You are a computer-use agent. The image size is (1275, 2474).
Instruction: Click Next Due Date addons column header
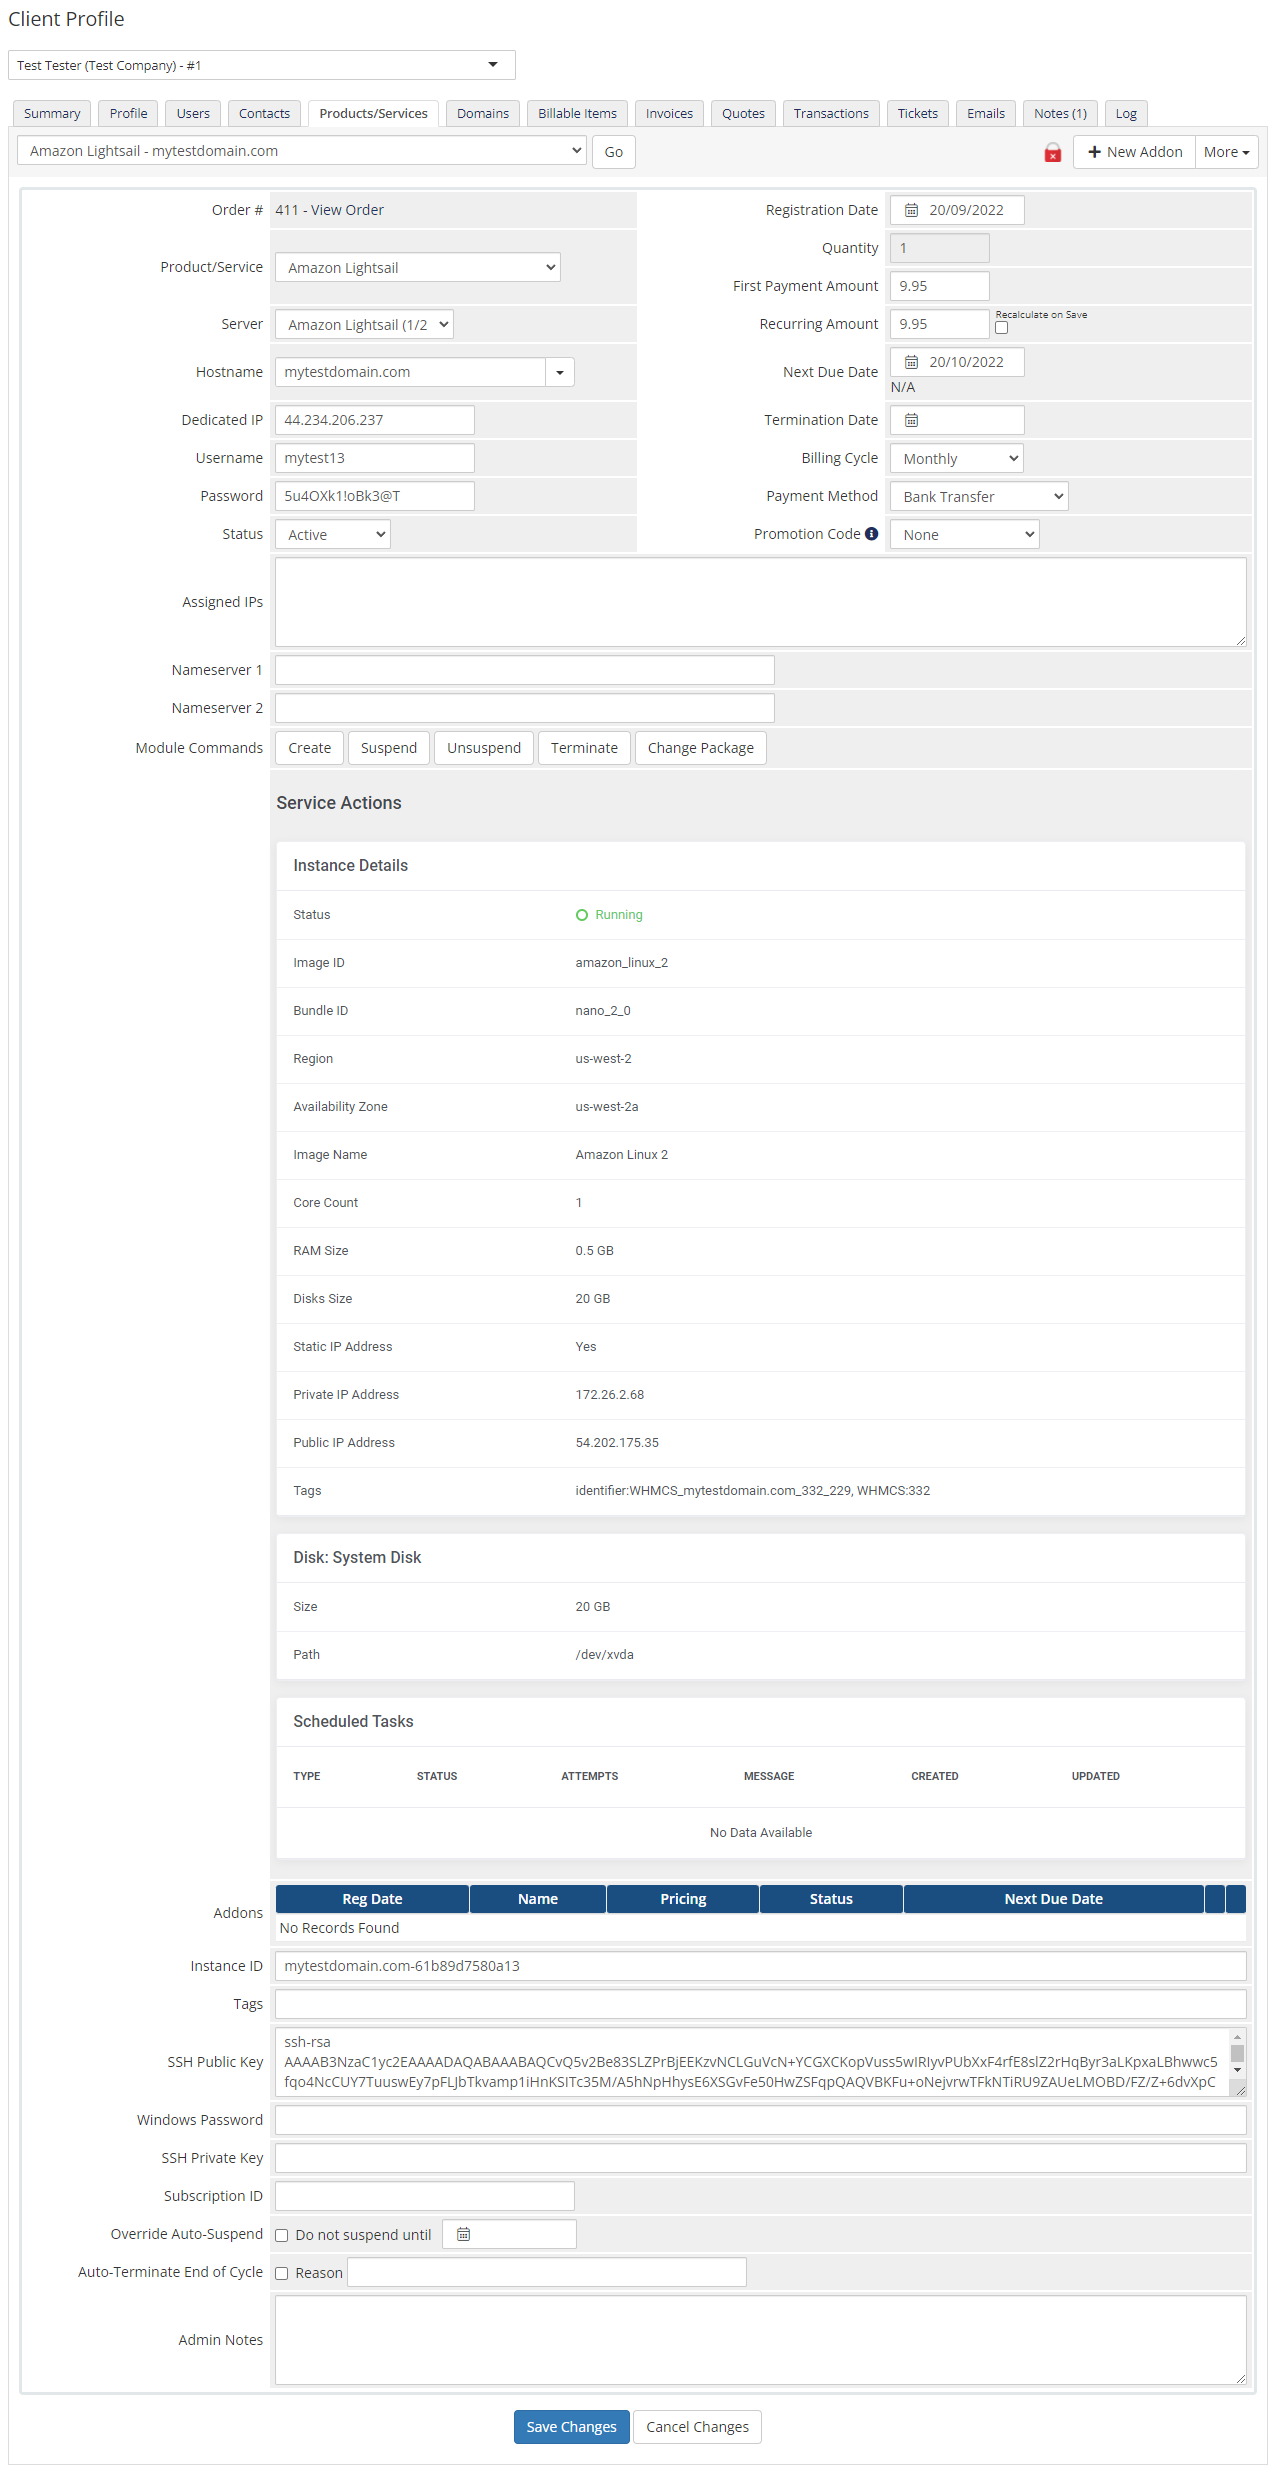click(1054, 1899)
